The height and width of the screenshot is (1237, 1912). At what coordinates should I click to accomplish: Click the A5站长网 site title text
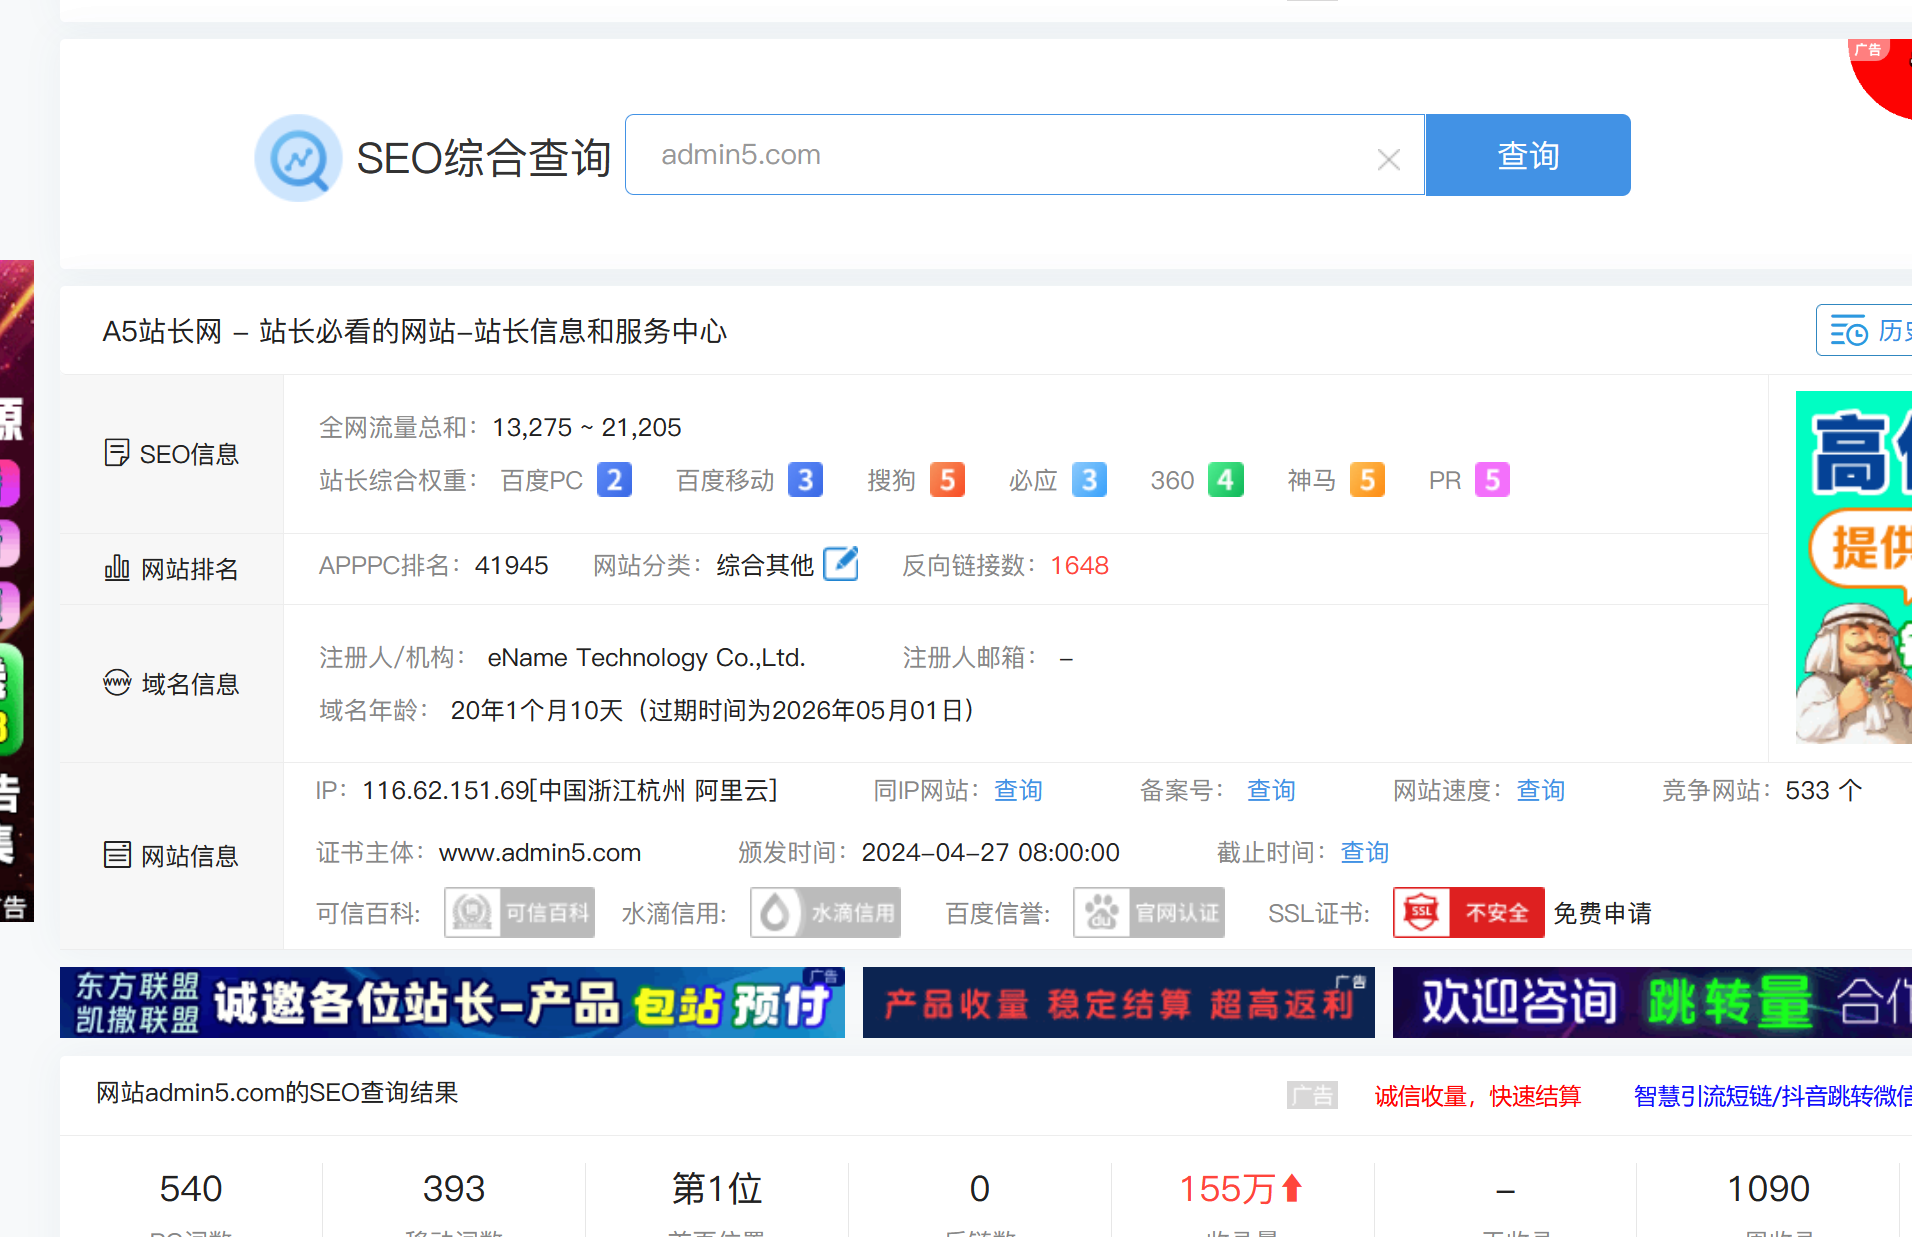(x=414, y=331)
